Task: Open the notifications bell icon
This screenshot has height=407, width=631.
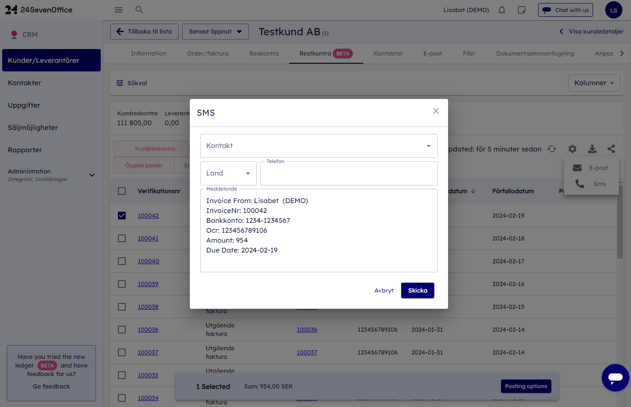Action: [x=502, y=10]
